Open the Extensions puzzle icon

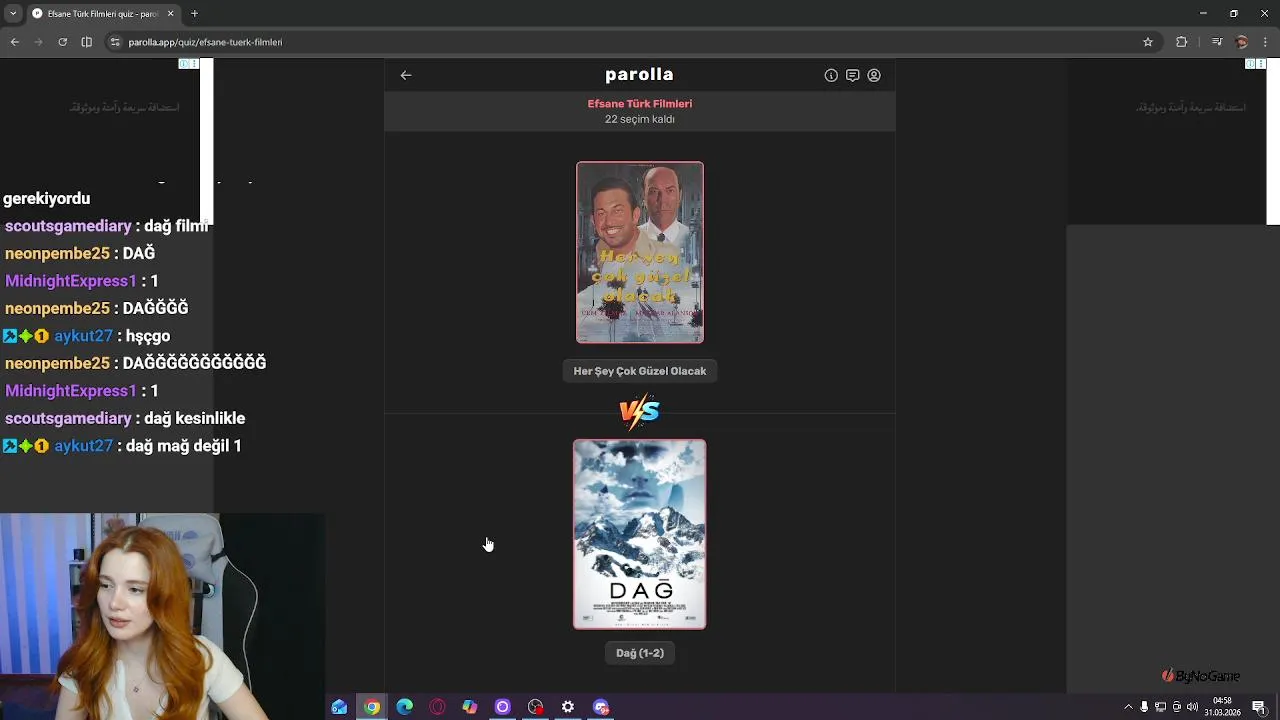[1181, 42]
